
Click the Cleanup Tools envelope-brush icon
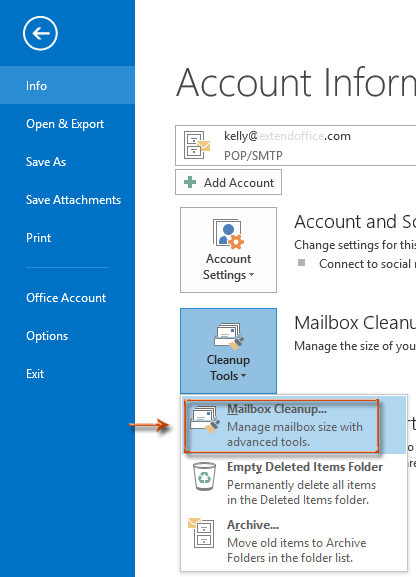pyautogui.click(x=229, y=336)
